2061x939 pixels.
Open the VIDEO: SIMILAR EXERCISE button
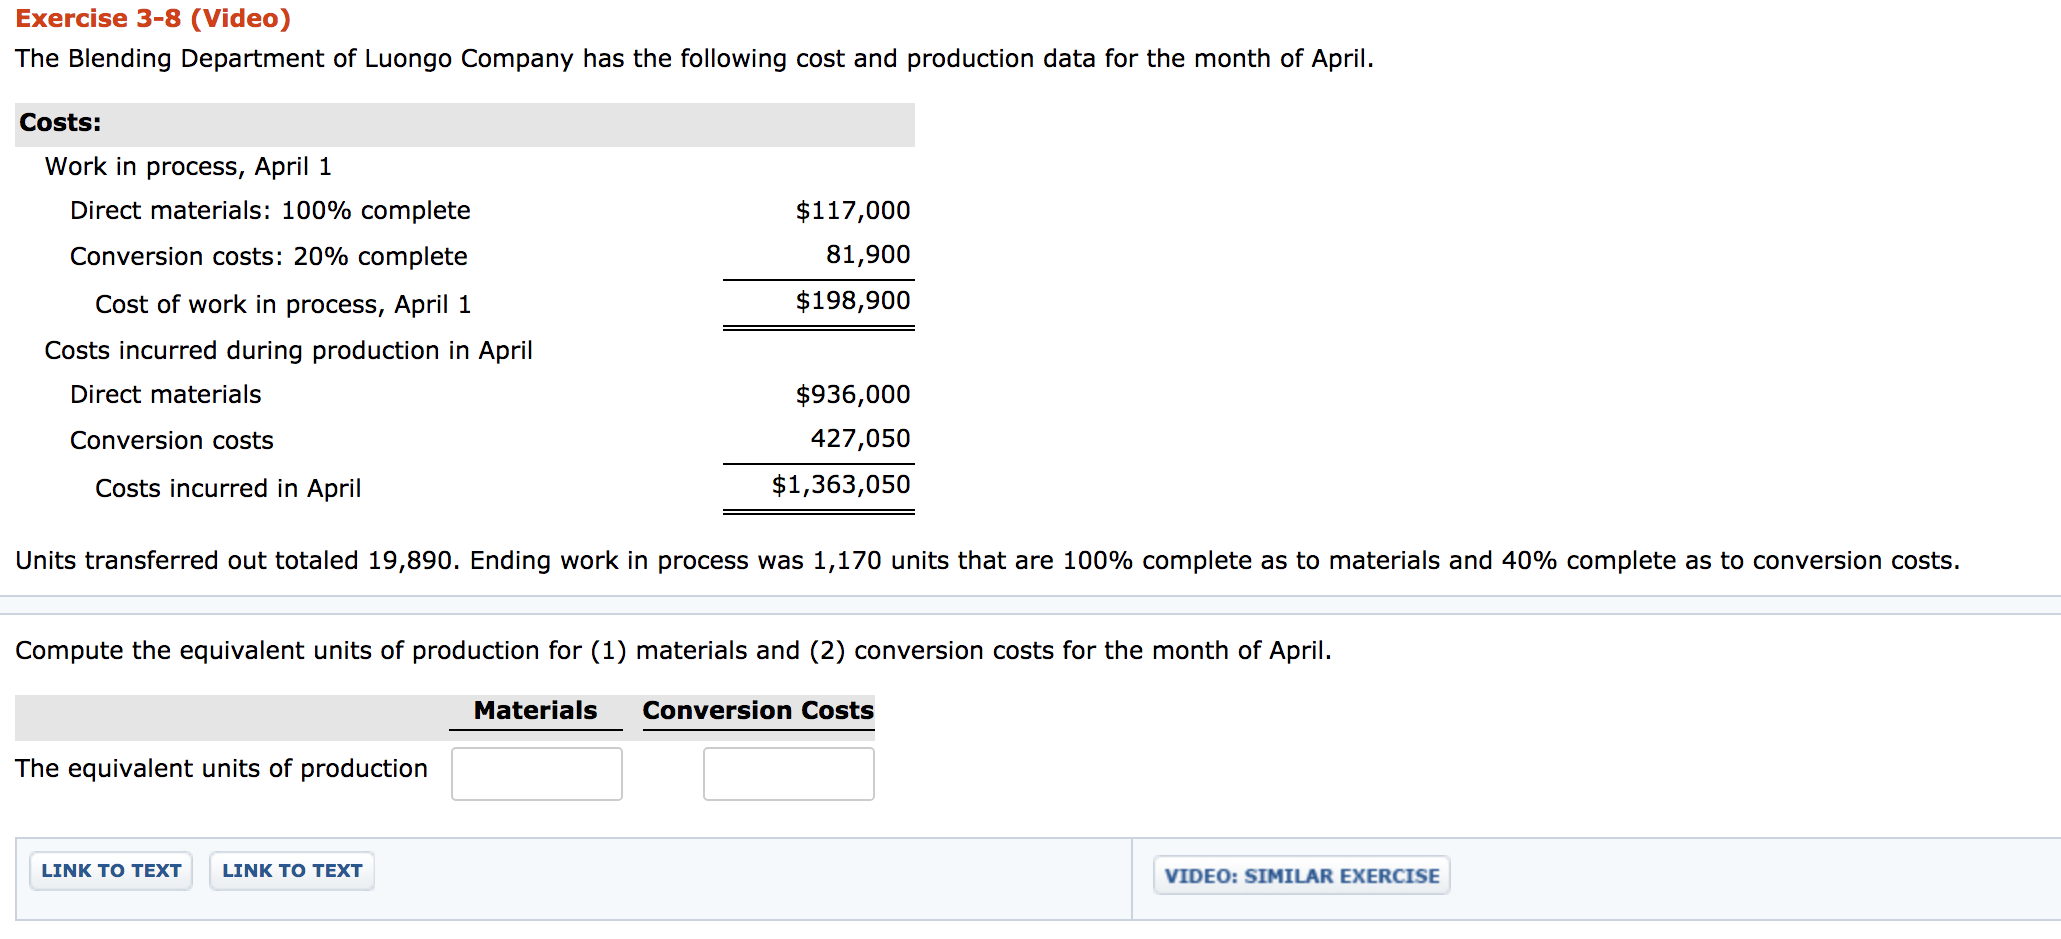(1301, 876)
